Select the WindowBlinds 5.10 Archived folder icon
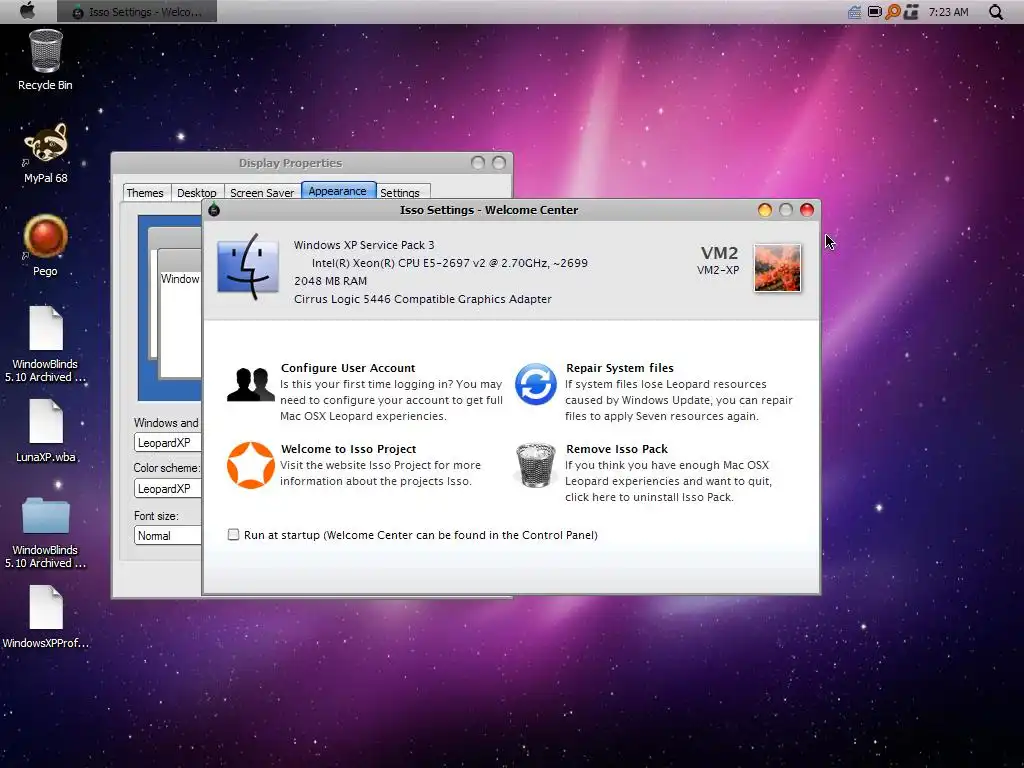The width and height of the screenshot is (1024, 768). click(46, 515)
